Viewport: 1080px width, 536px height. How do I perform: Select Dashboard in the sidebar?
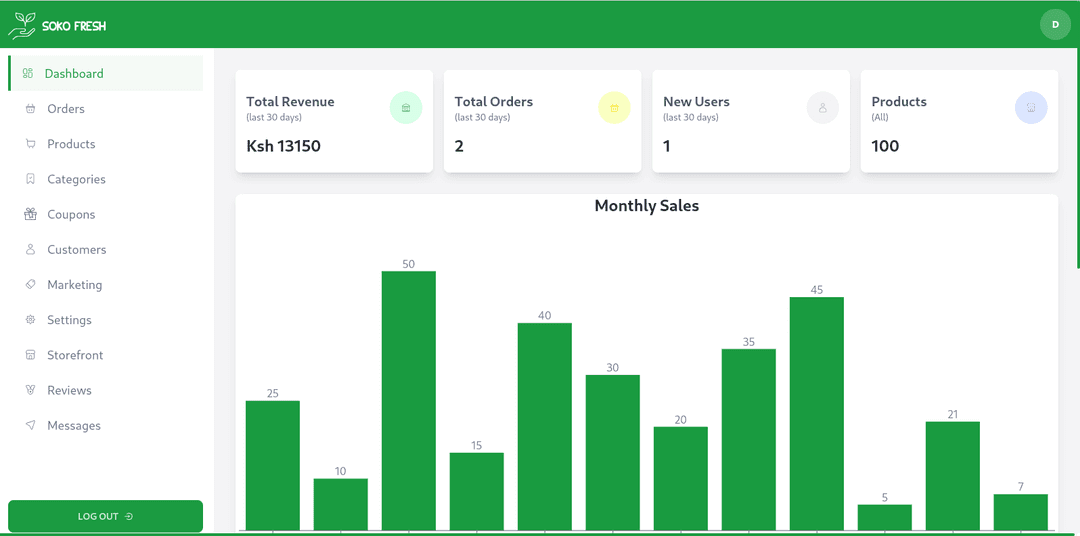[73, 74]
